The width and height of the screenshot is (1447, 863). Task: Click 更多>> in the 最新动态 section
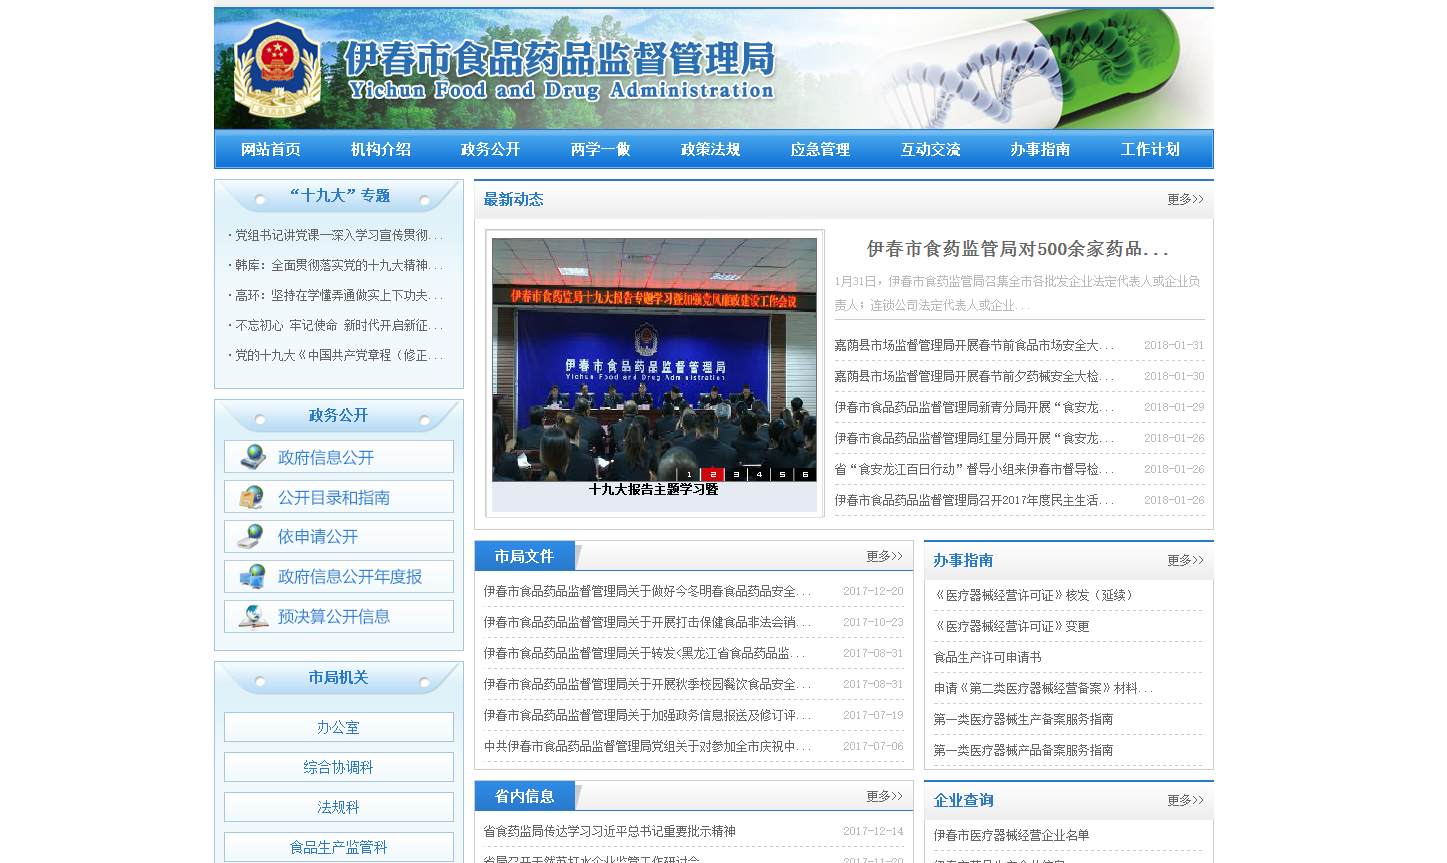pyautogui.click(x=1185, y=199)
